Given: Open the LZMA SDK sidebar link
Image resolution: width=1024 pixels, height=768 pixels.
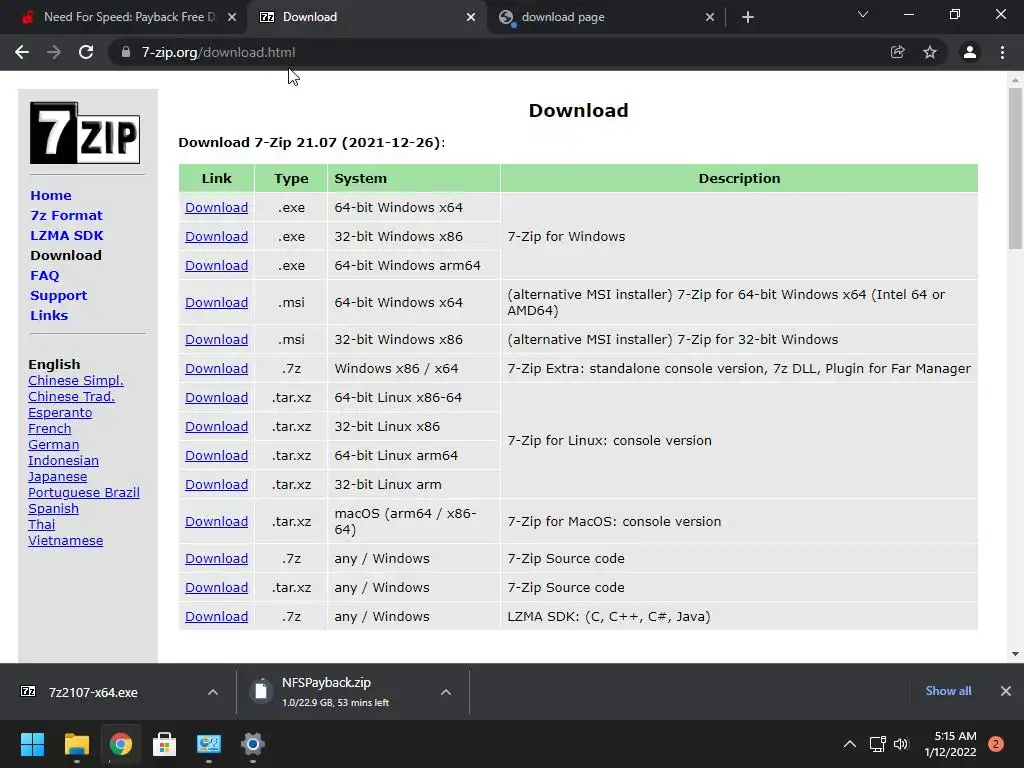Looking at the screenshot, I should pos(67,235).
